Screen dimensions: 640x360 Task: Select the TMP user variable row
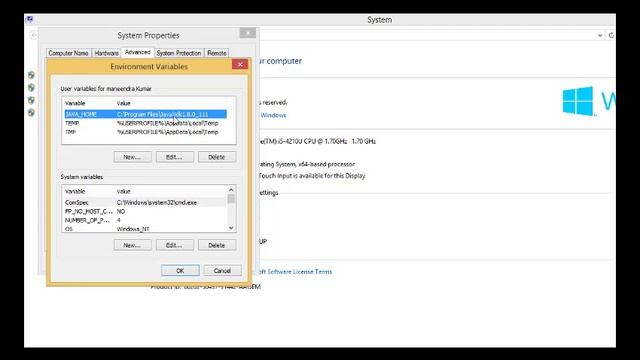[x=145, y=132]
